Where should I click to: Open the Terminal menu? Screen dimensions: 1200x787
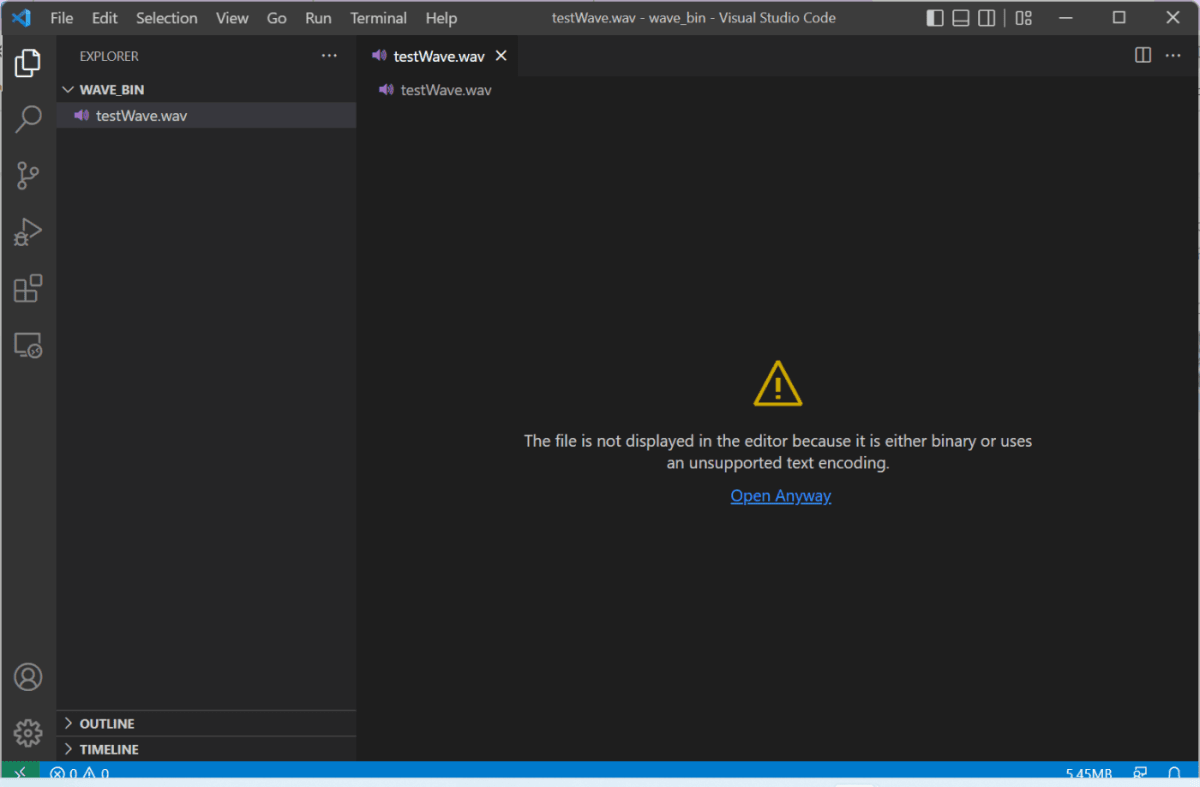tap(378, 18)
